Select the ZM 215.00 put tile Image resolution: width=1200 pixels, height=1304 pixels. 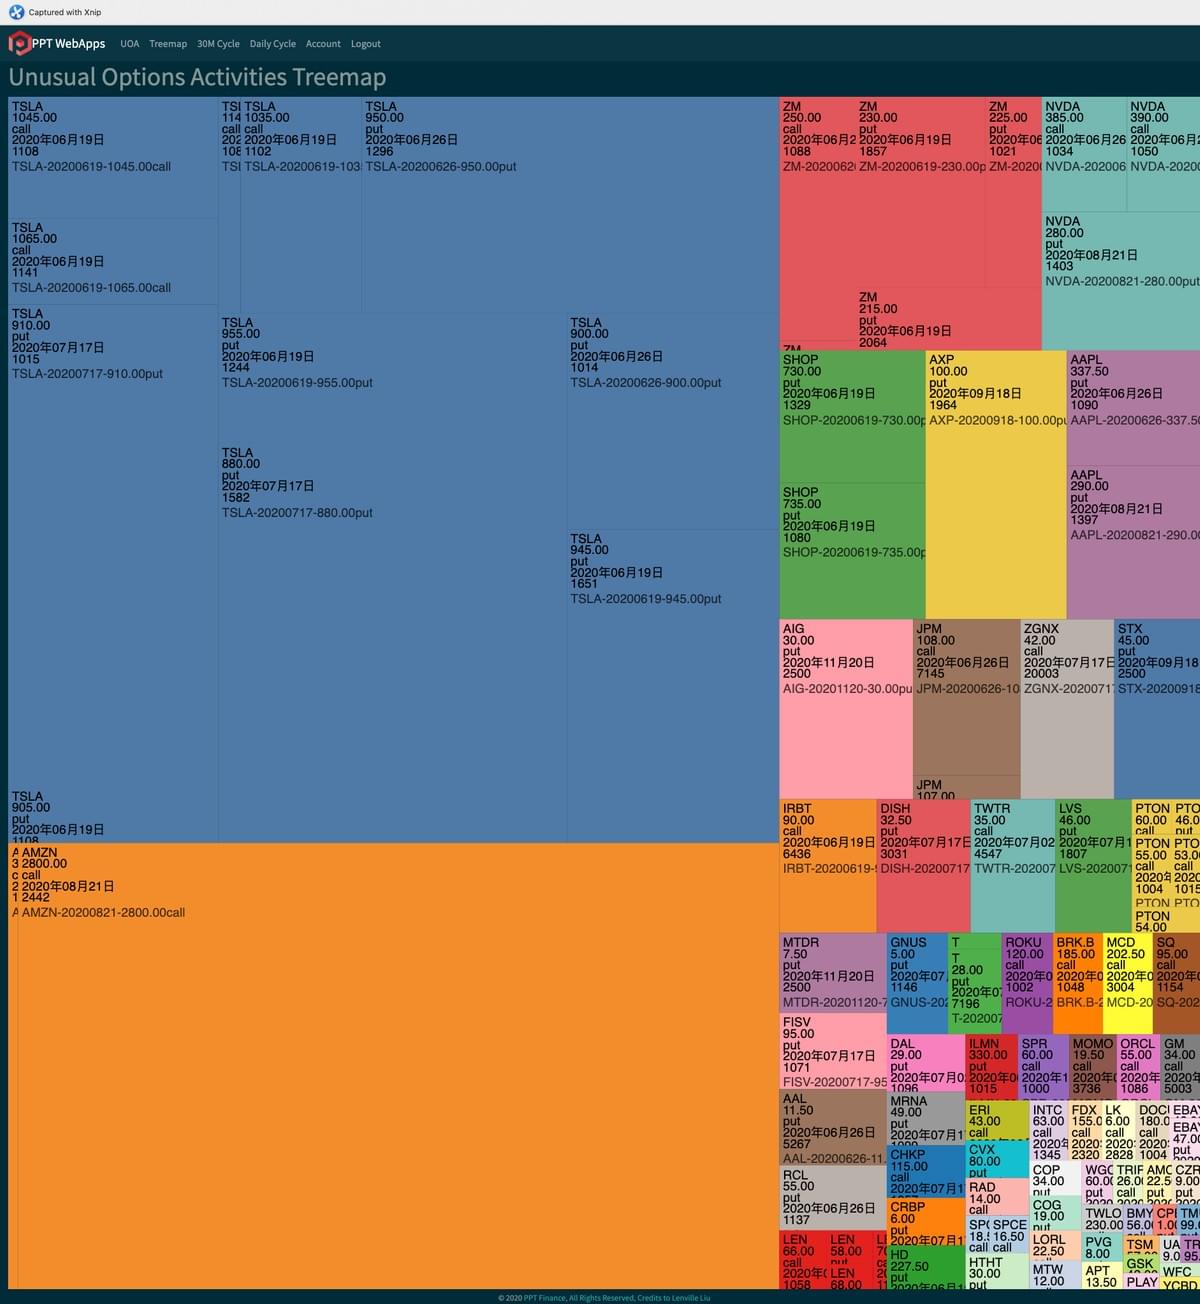(x=948, y=319)
